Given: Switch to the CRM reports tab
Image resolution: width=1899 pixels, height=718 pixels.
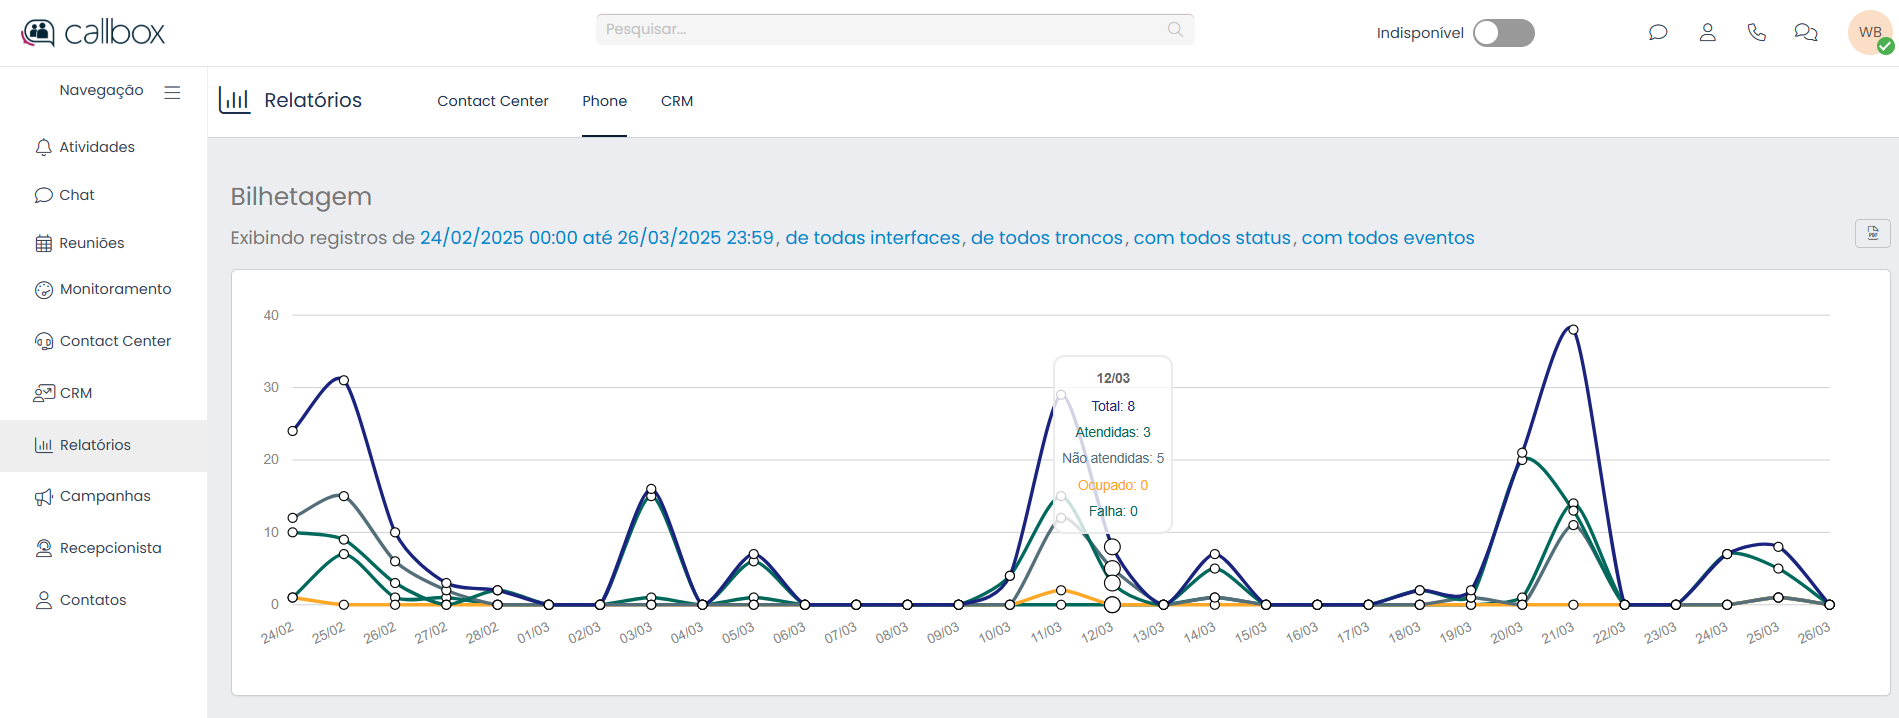Looking at the screenshot, I should coord(676,101).
